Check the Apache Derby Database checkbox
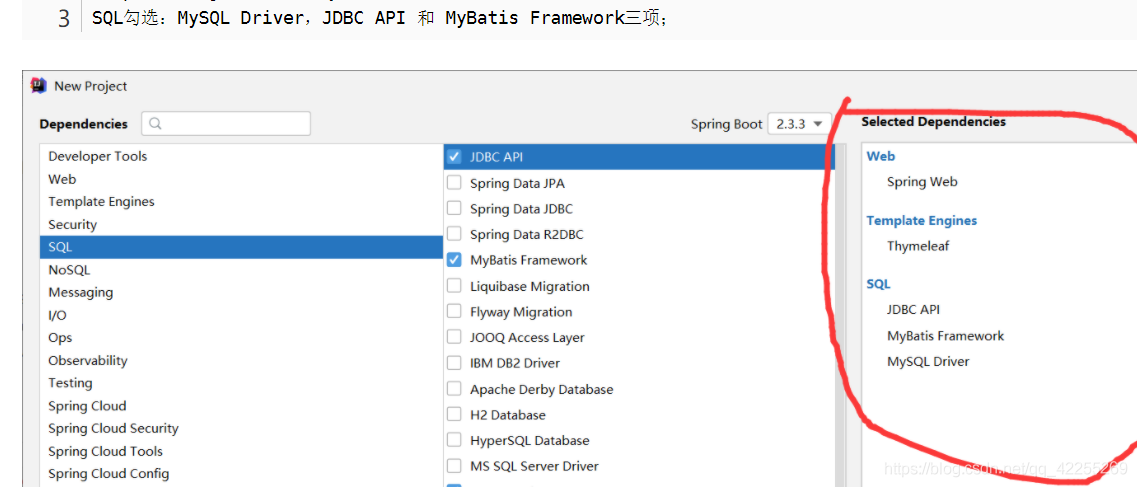Screen dimensions: 1137x487 click(x=454, y=388)
